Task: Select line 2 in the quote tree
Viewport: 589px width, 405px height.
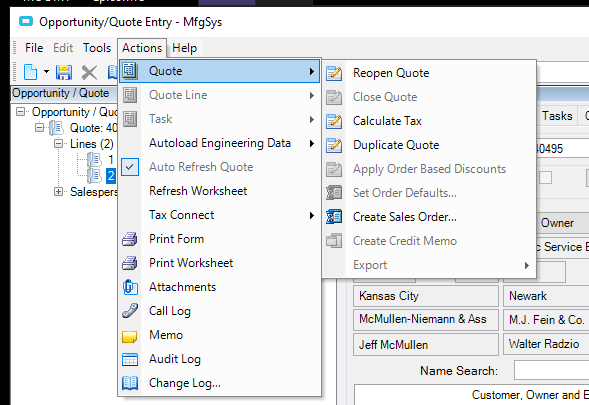Action: pyautogui.click(x=111, y=175)
